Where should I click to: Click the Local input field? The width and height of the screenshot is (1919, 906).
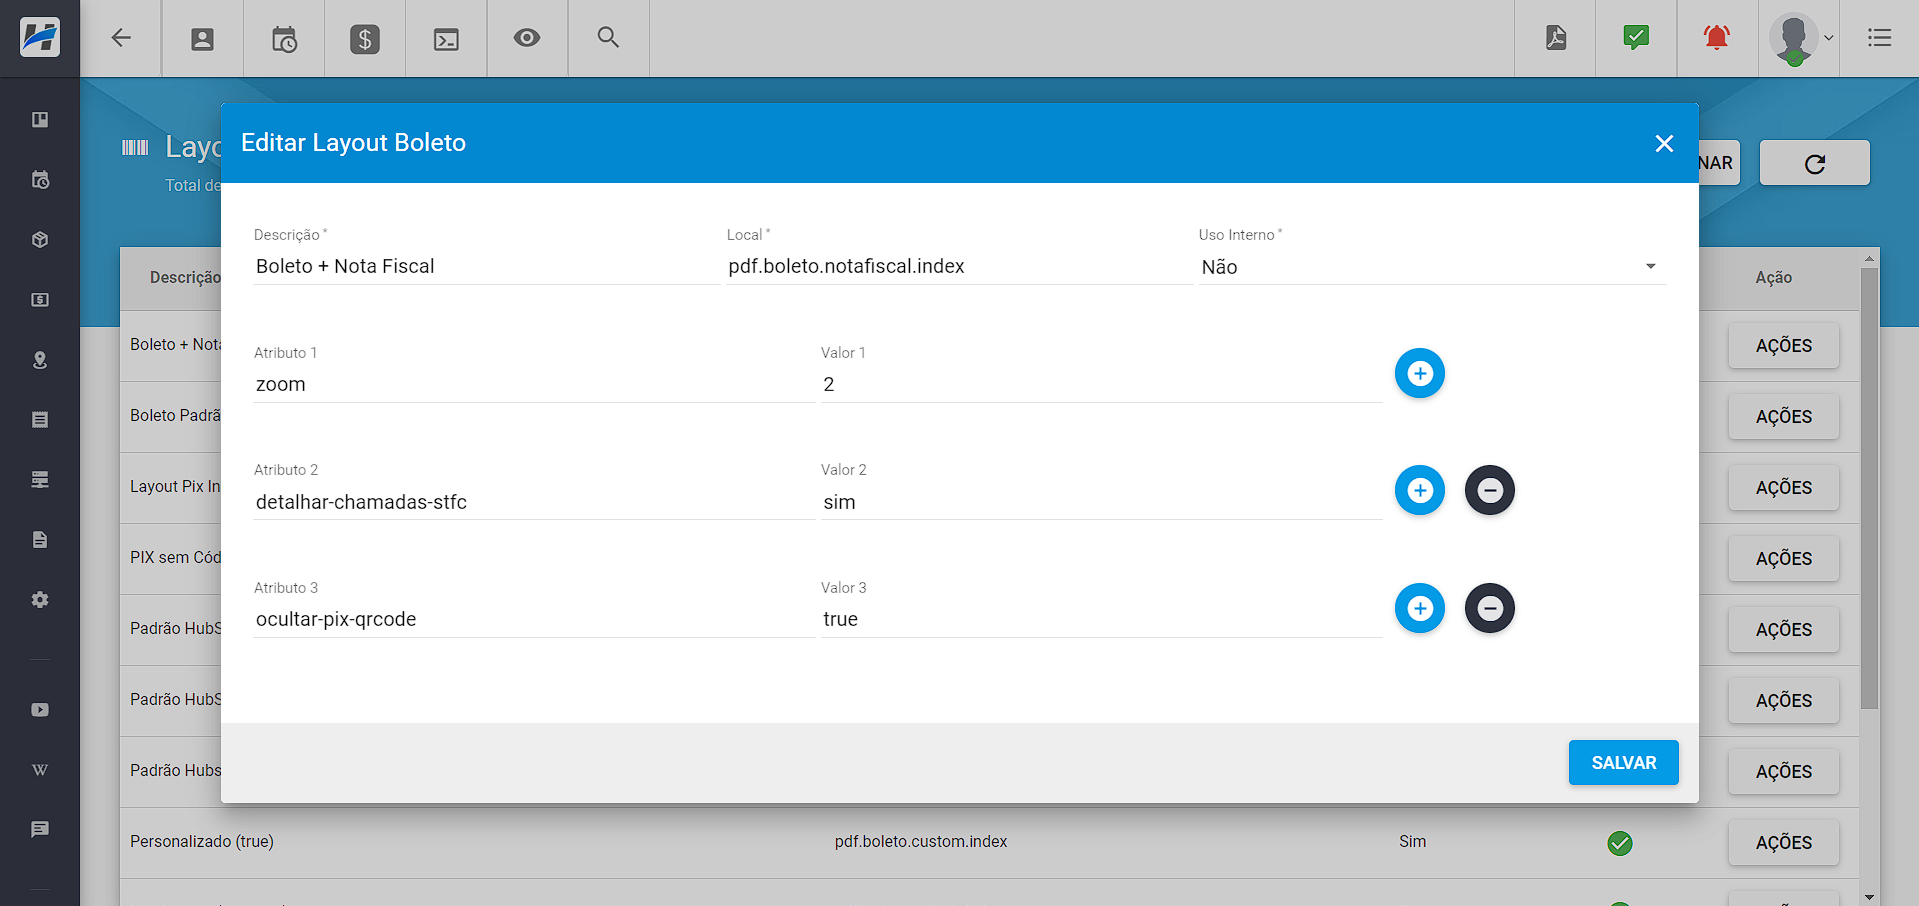pyautogui.click(x=959, y=266)
